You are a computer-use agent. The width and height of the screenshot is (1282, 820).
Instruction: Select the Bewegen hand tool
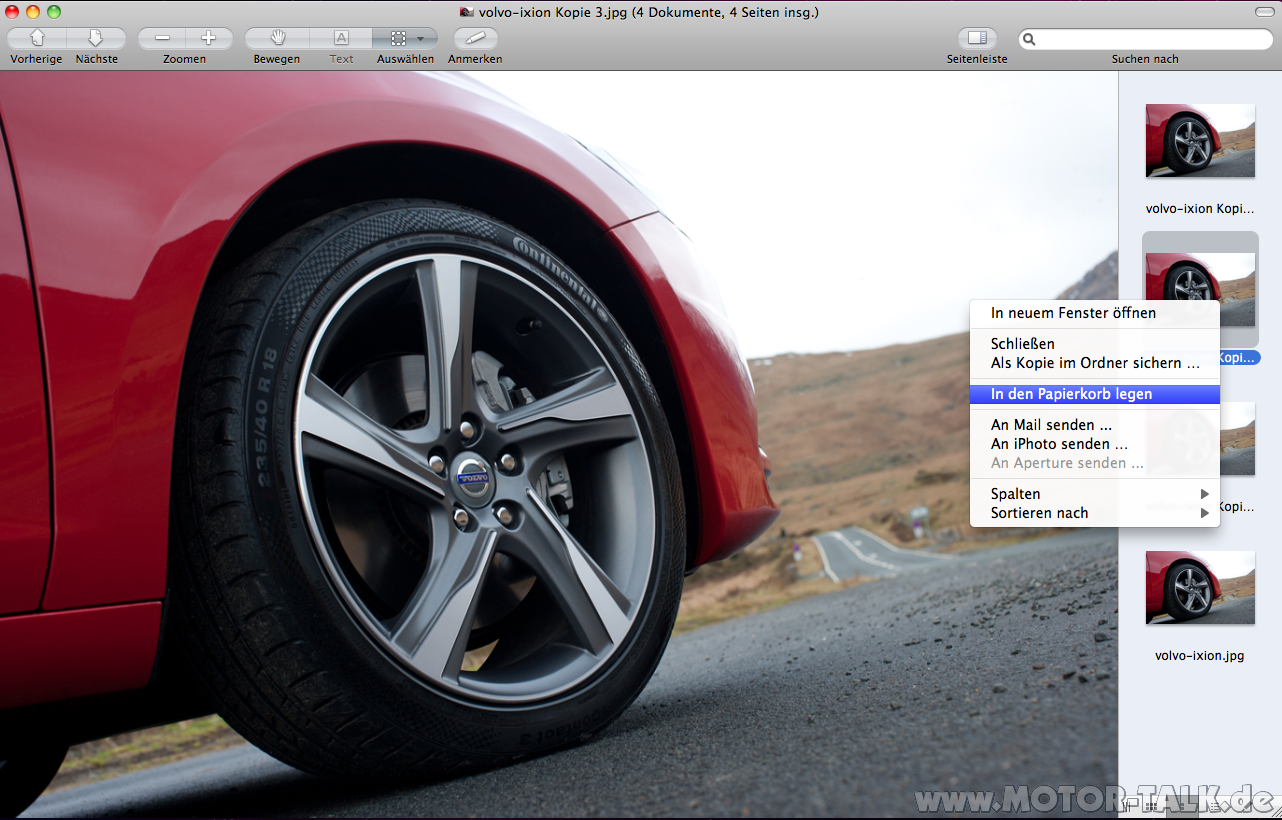[278, 38]
